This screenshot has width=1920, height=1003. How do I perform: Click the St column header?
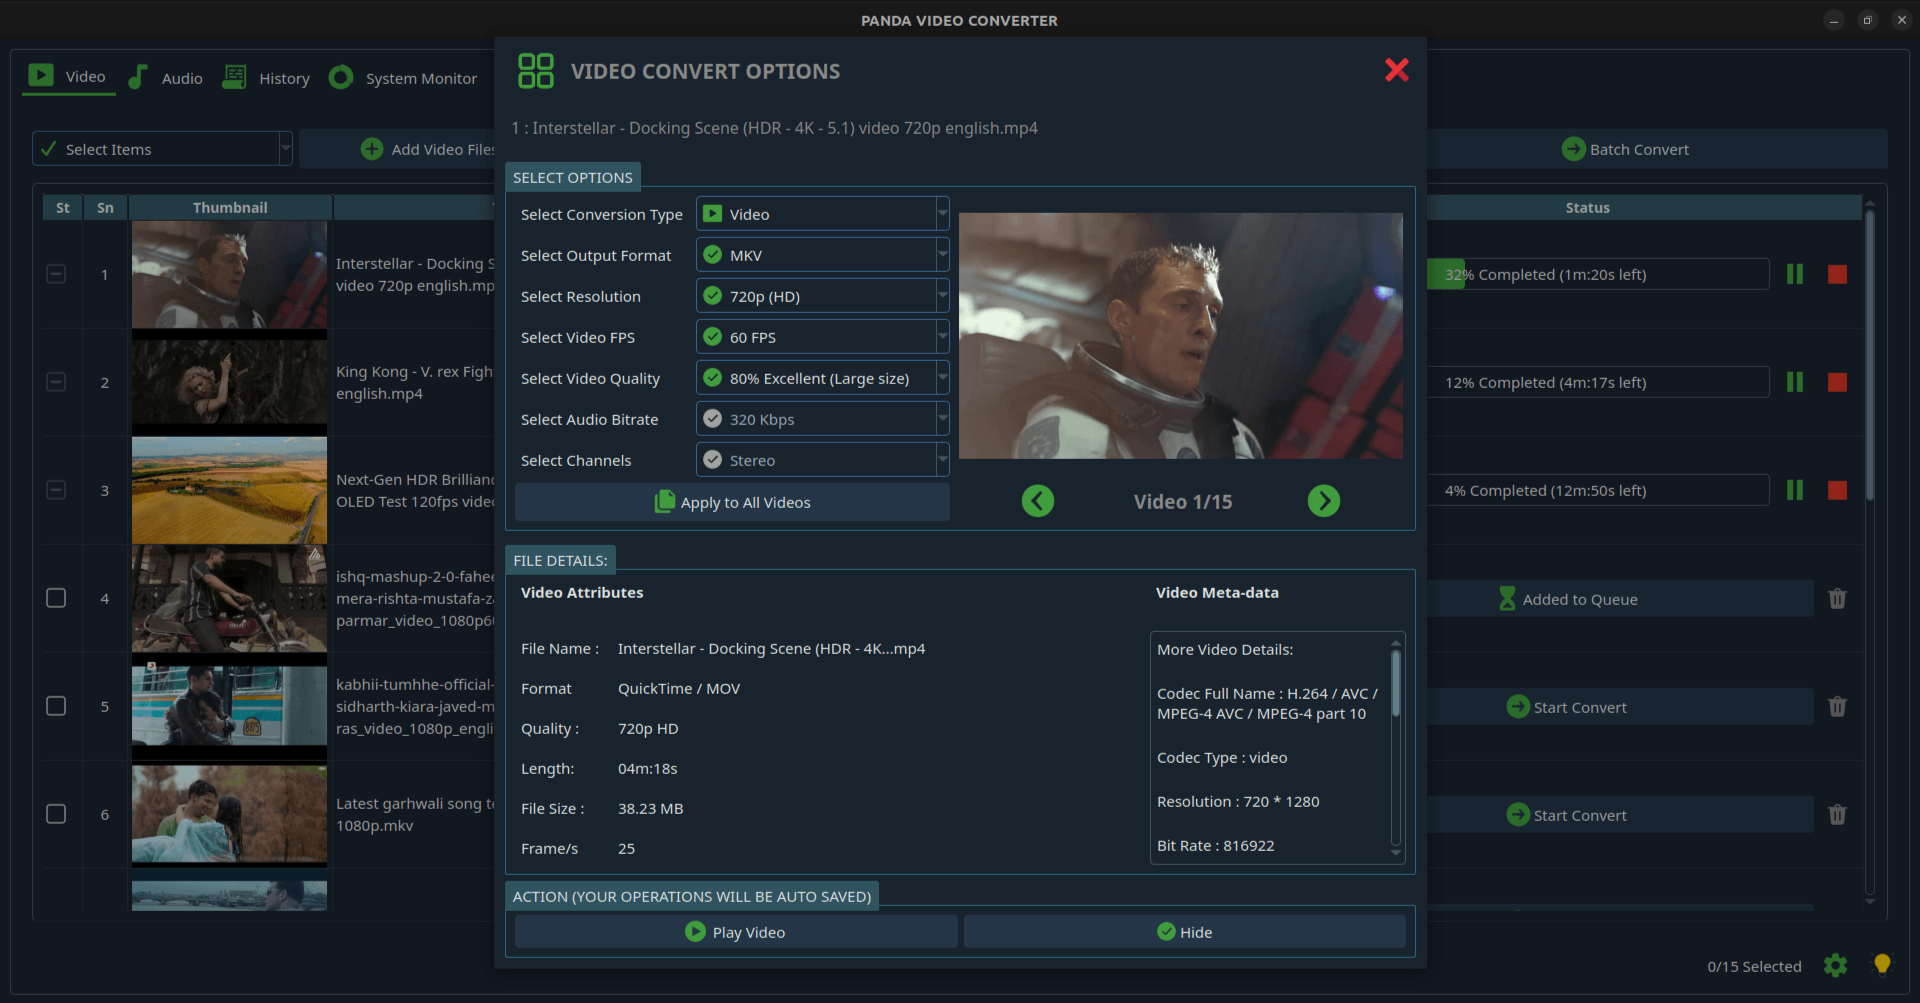tap(63, 207)
